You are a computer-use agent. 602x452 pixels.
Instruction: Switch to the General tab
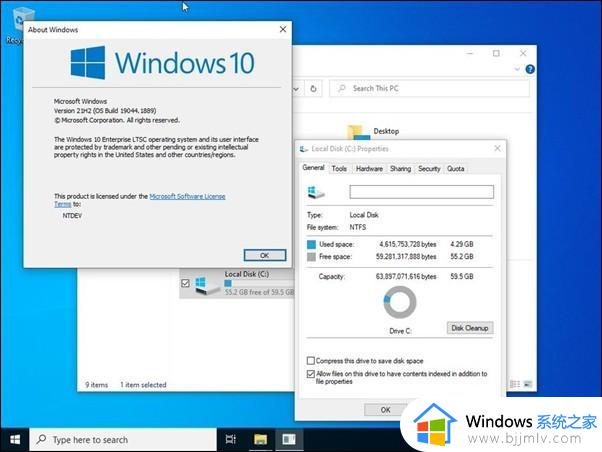coord(313,168)
